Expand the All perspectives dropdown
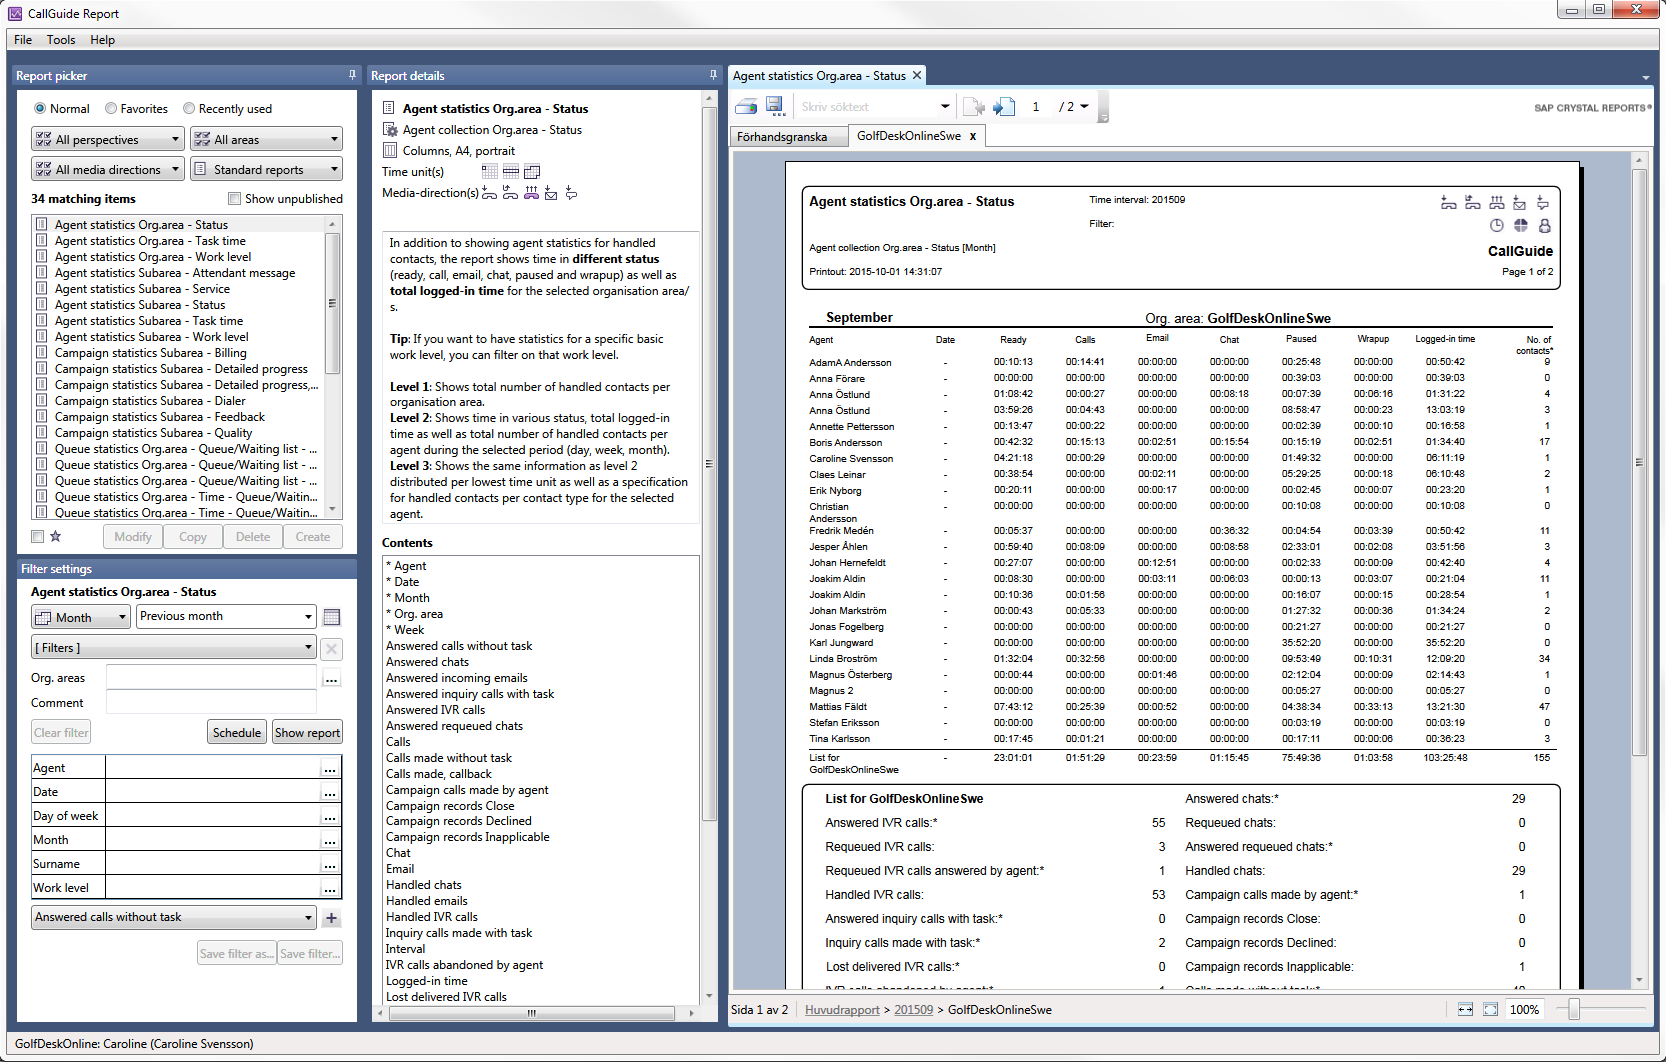 click(x=107, y=140)
